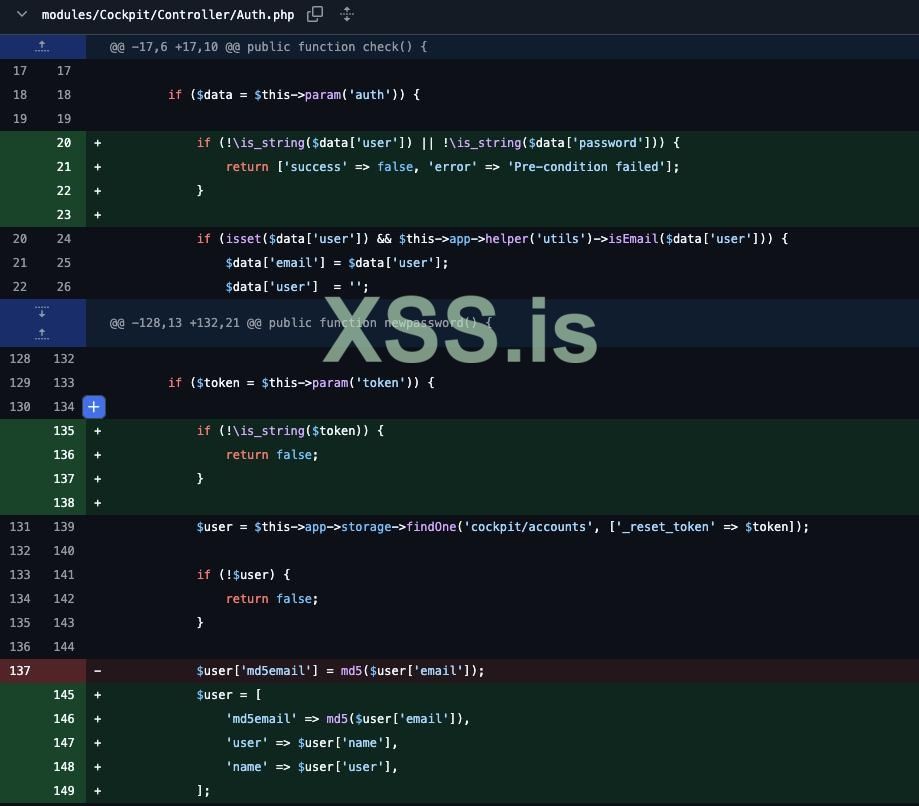
Task: Select new line number 20
Action: [x=64, y=142]
